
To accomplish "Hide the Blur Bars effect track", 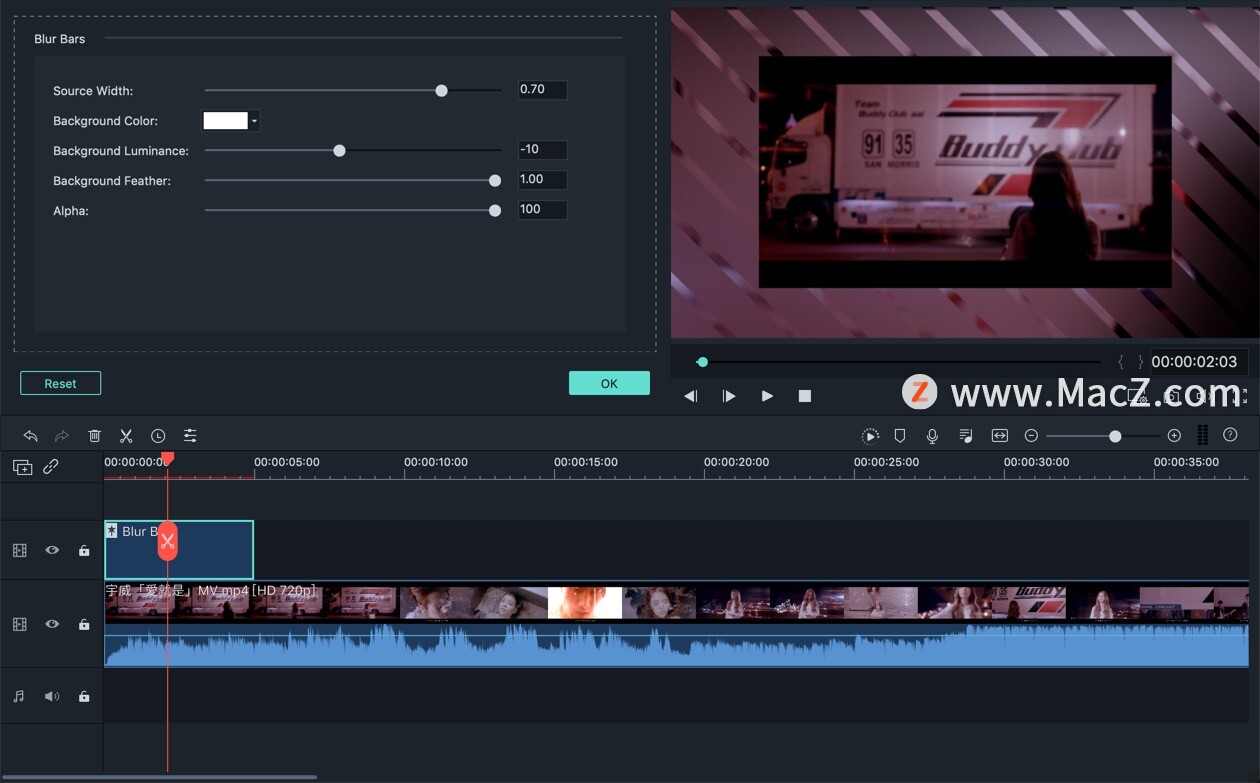I will point(52,550).
